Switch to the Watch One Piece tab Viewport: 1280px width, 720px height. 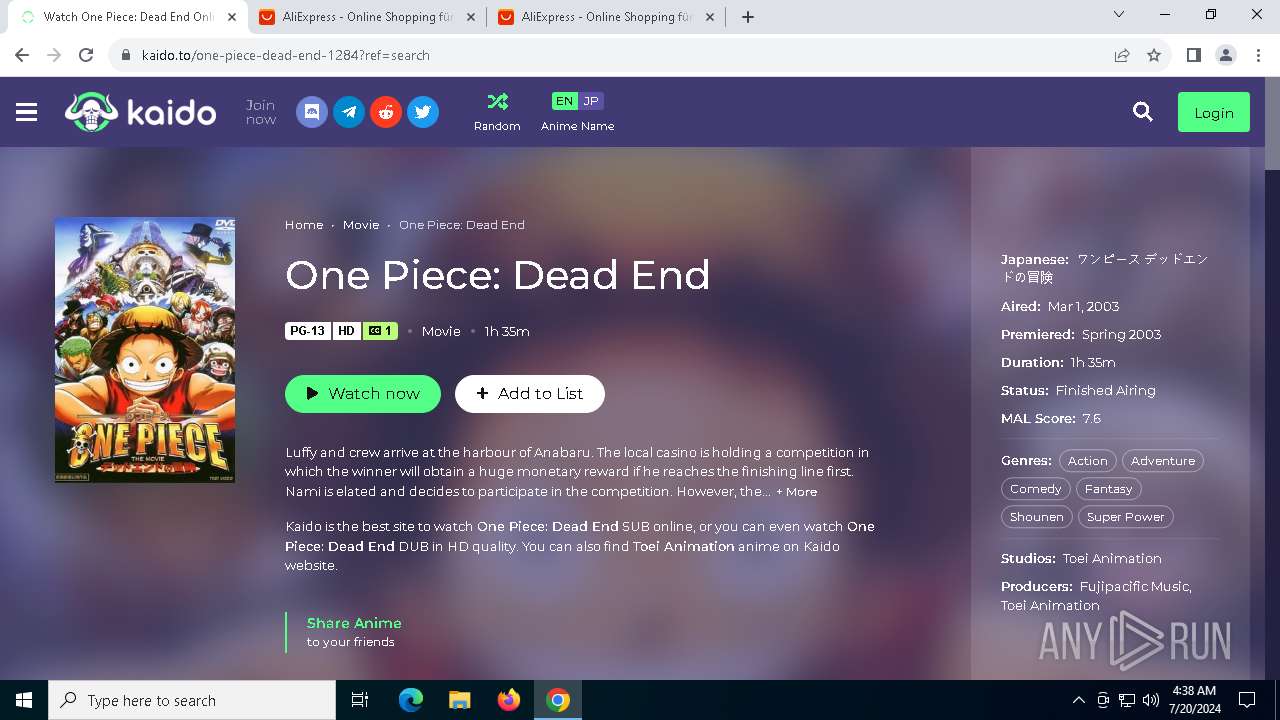[128, 17]
